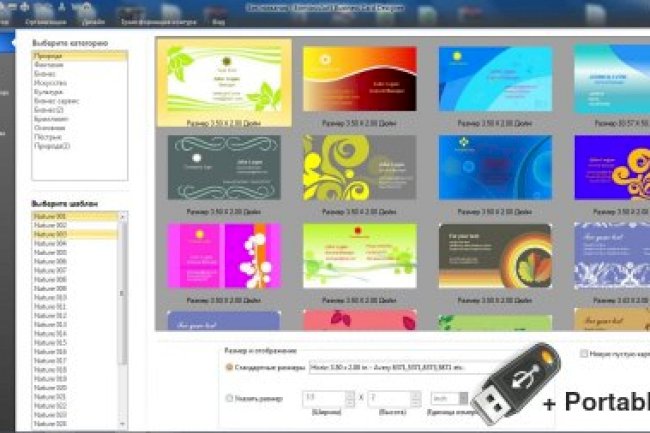Select the Стандартные размеры radio button
Image resolution: width=650 pixels, height=433 pixels.
point(228,370)
